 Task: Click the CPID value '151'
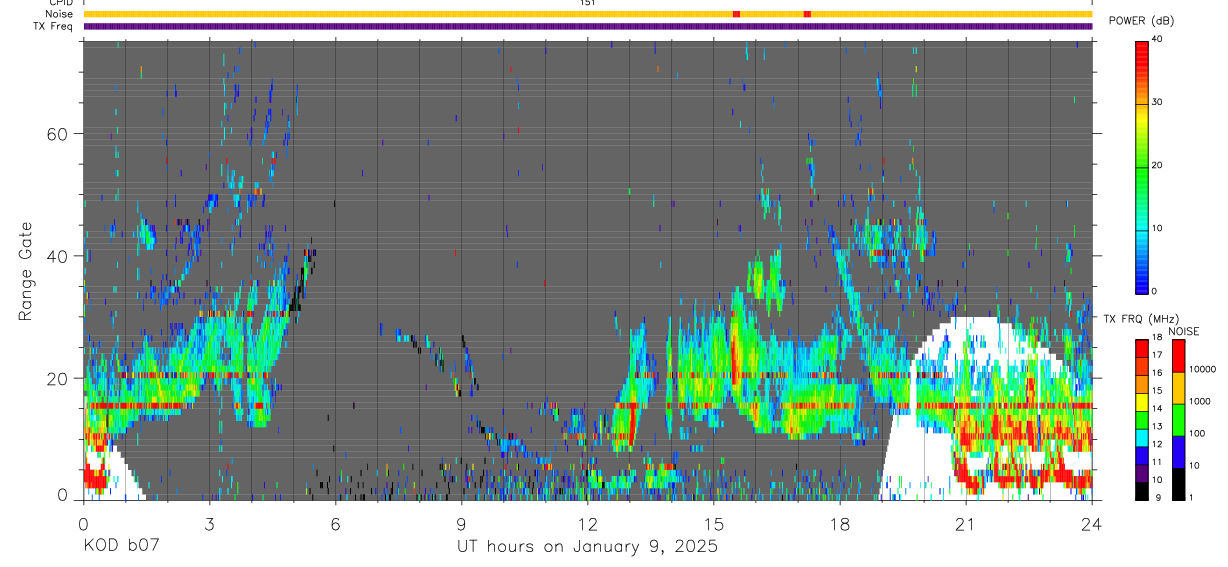click(587, 3)
